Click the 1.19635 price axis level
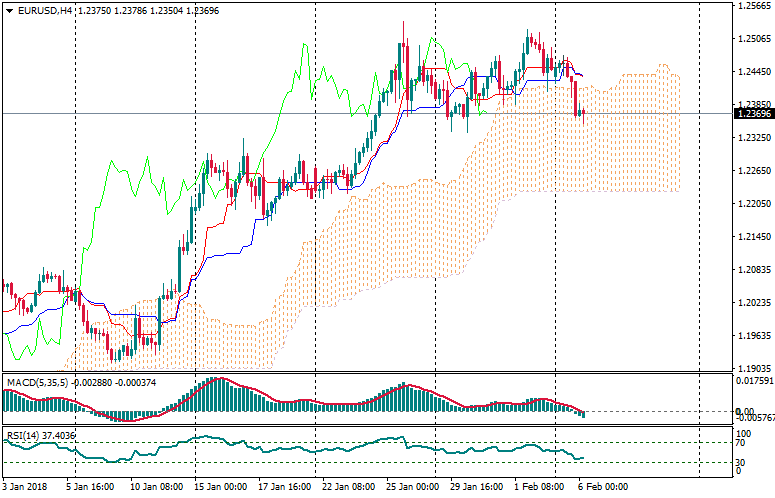This screenshot has width=775, height=498. point(753,335)
